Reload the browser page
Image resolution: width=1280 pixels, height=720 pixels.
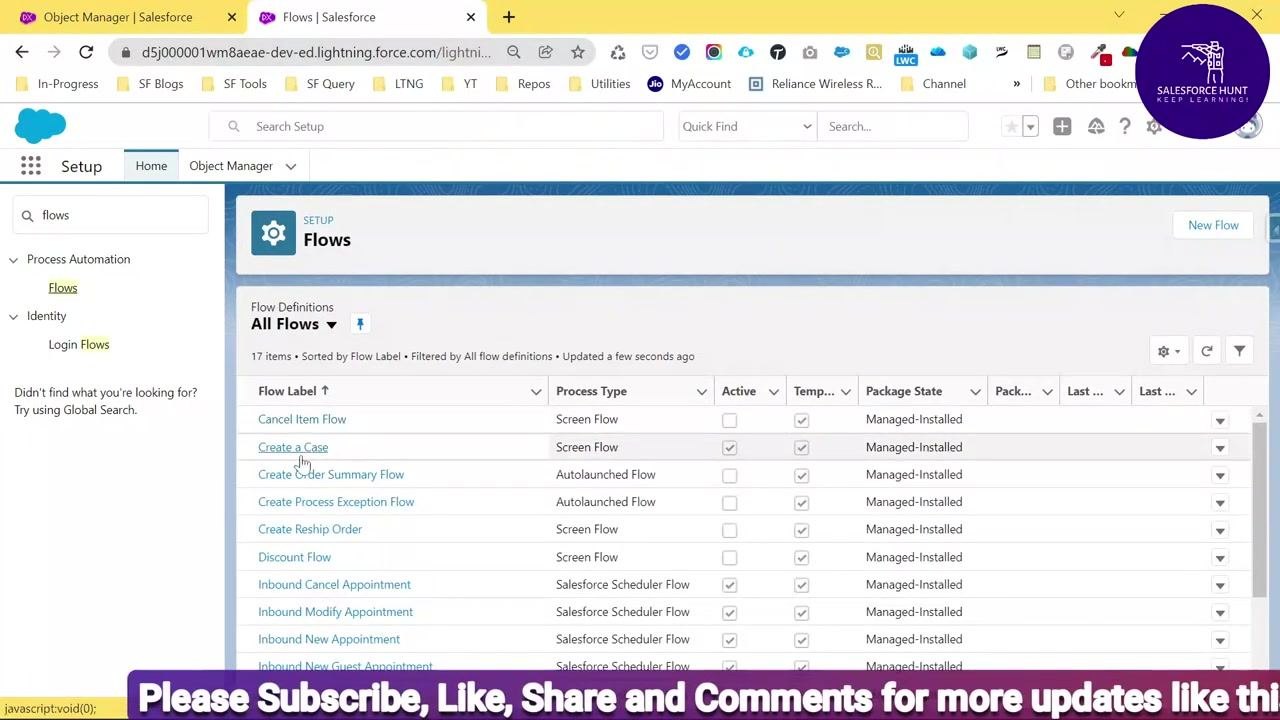pos(86,52)
